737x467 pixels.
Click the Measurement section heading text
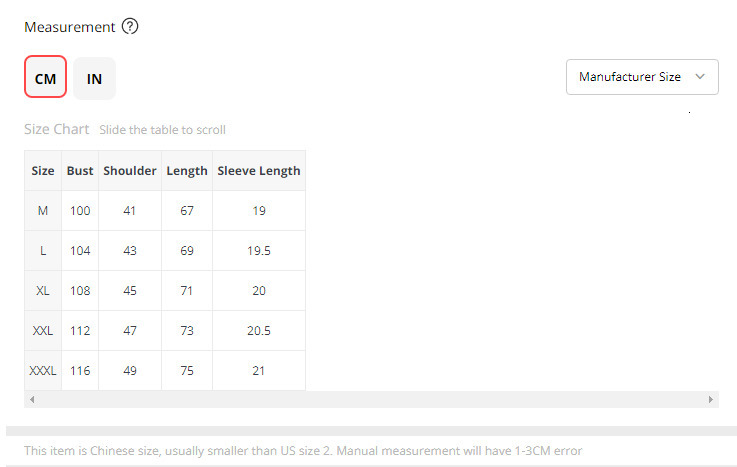[70, 27]
